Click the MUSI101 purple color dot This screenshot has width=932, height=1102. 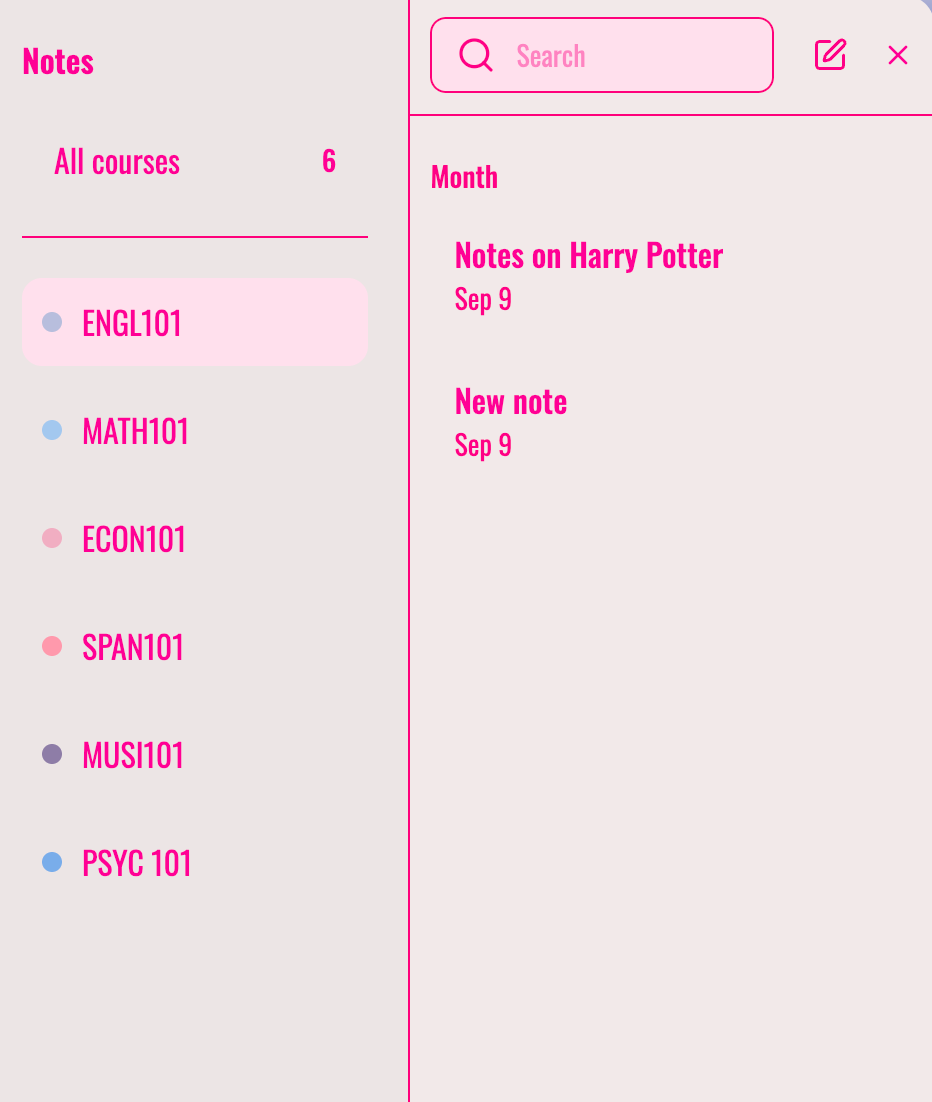(52, 754)
